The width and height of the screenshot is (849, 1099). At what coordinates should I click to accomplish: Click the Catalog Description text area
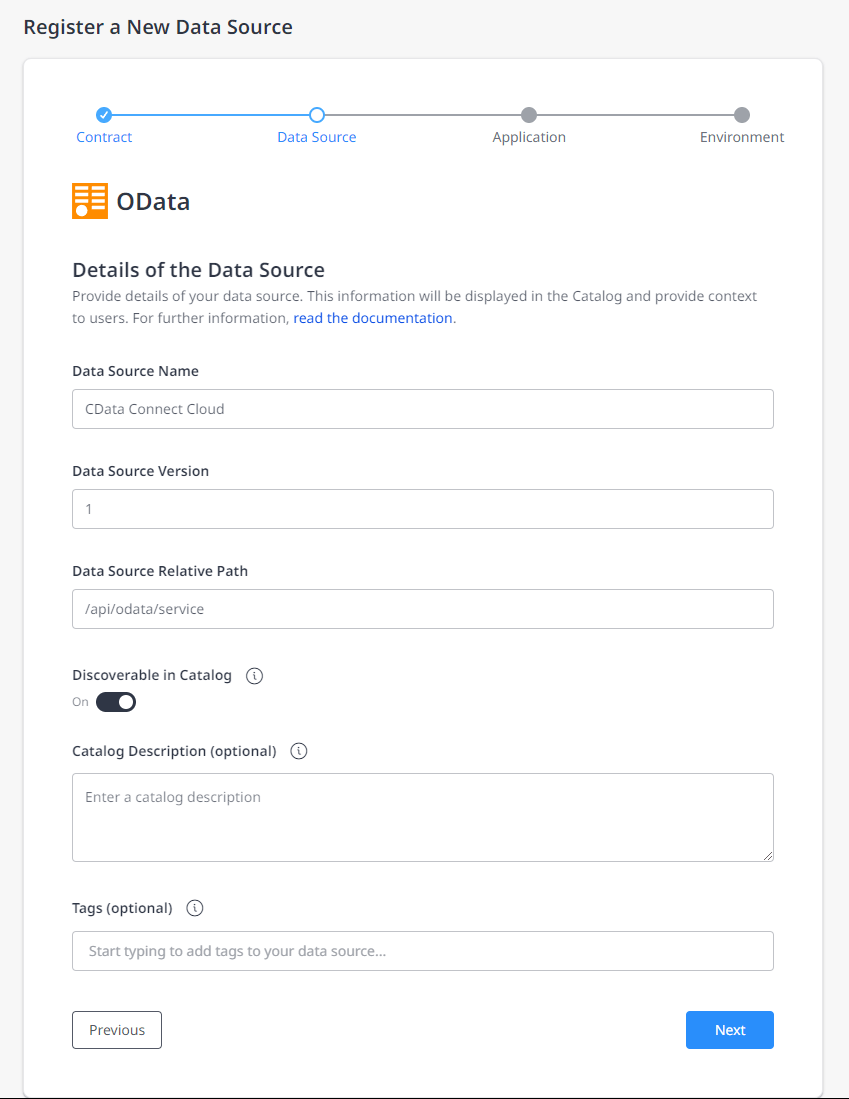click(x=423, y=817)
